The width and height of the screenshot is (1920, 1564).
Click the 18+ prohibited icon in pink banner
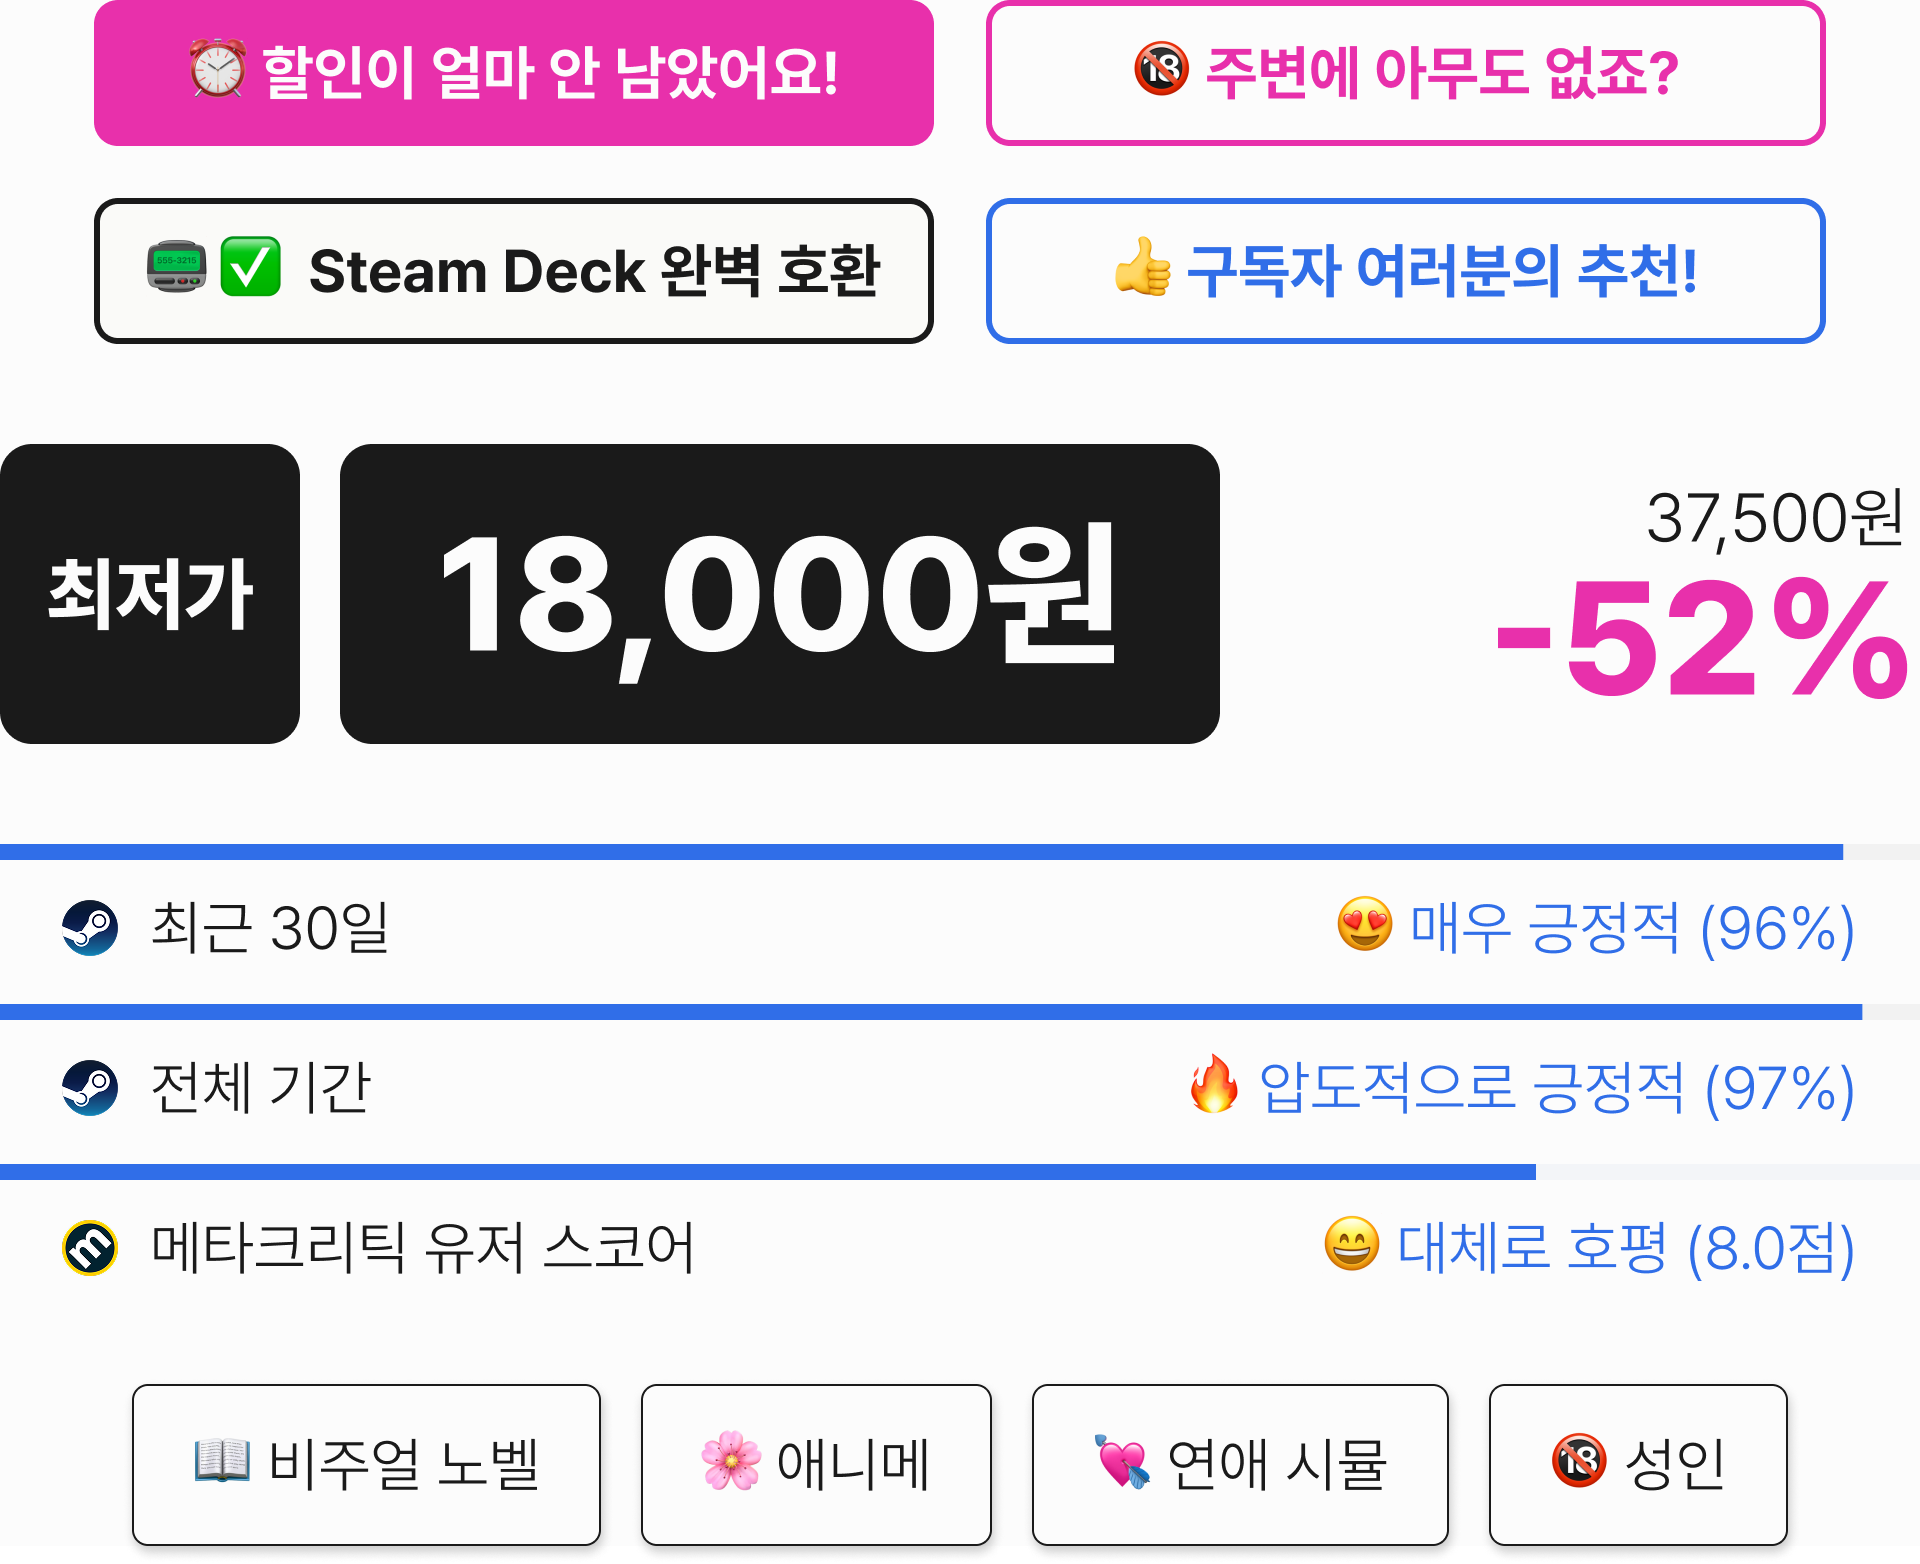pos(1162,69)
